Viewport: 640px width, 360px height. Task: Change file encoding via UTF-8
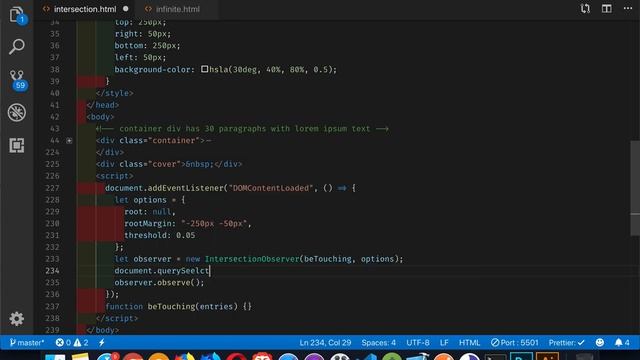pyautogui.click(x=418, y=342)
